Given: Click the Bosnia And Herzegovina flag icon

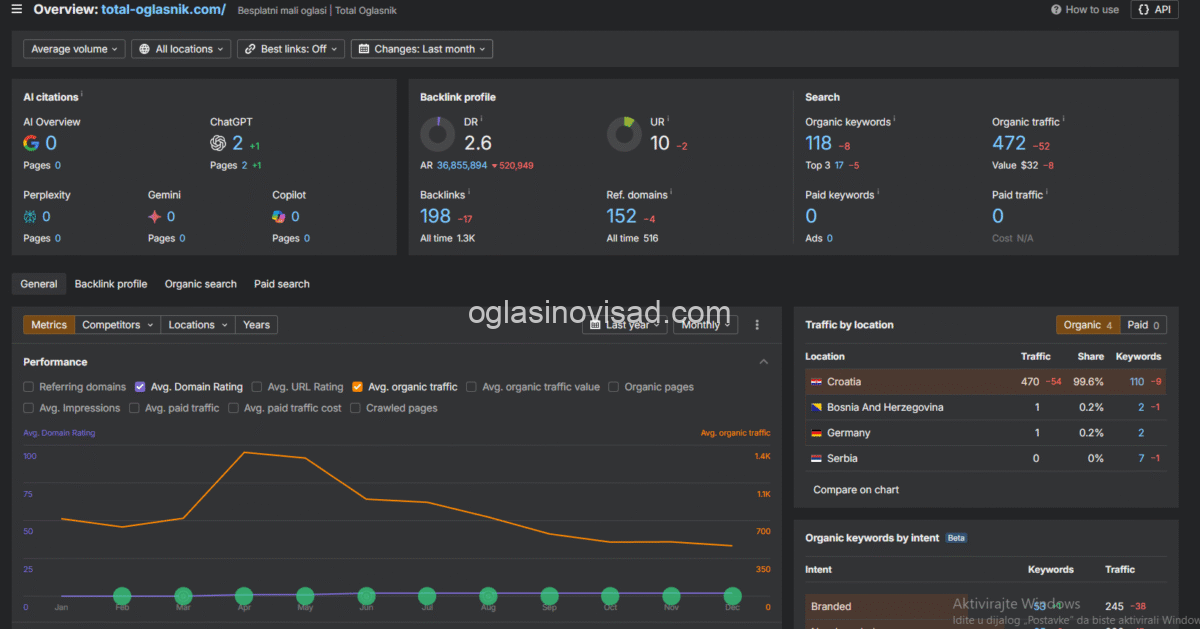Looking at the screenshot, I should point(816,407).
